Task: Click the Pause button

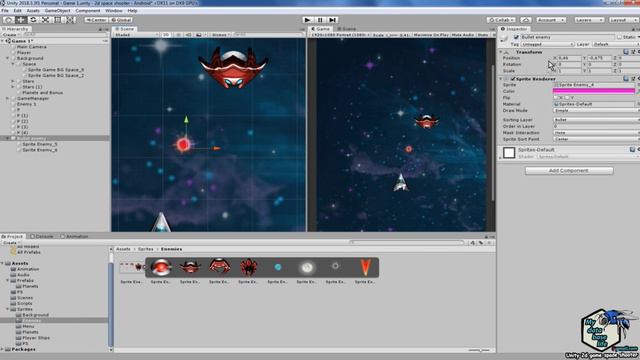Action: click(x=320, y=20)
